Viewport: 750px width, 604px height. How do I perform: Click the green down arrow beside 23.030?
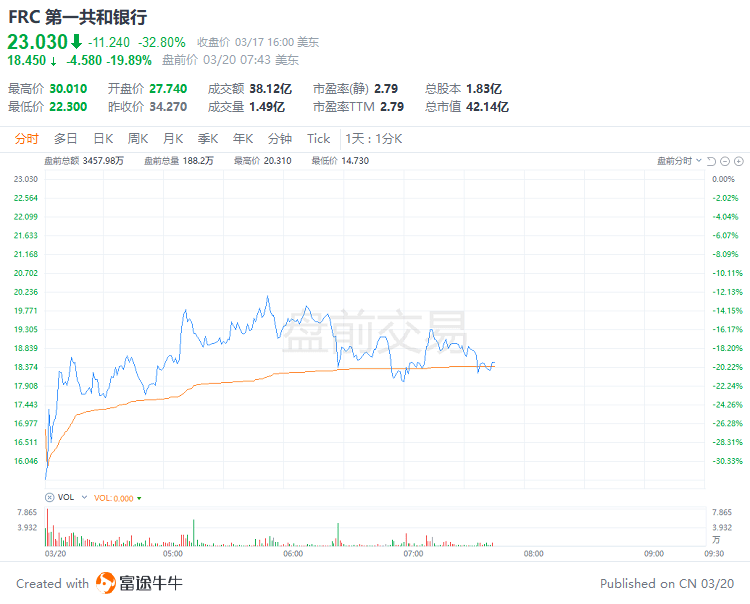click(76, 42)
